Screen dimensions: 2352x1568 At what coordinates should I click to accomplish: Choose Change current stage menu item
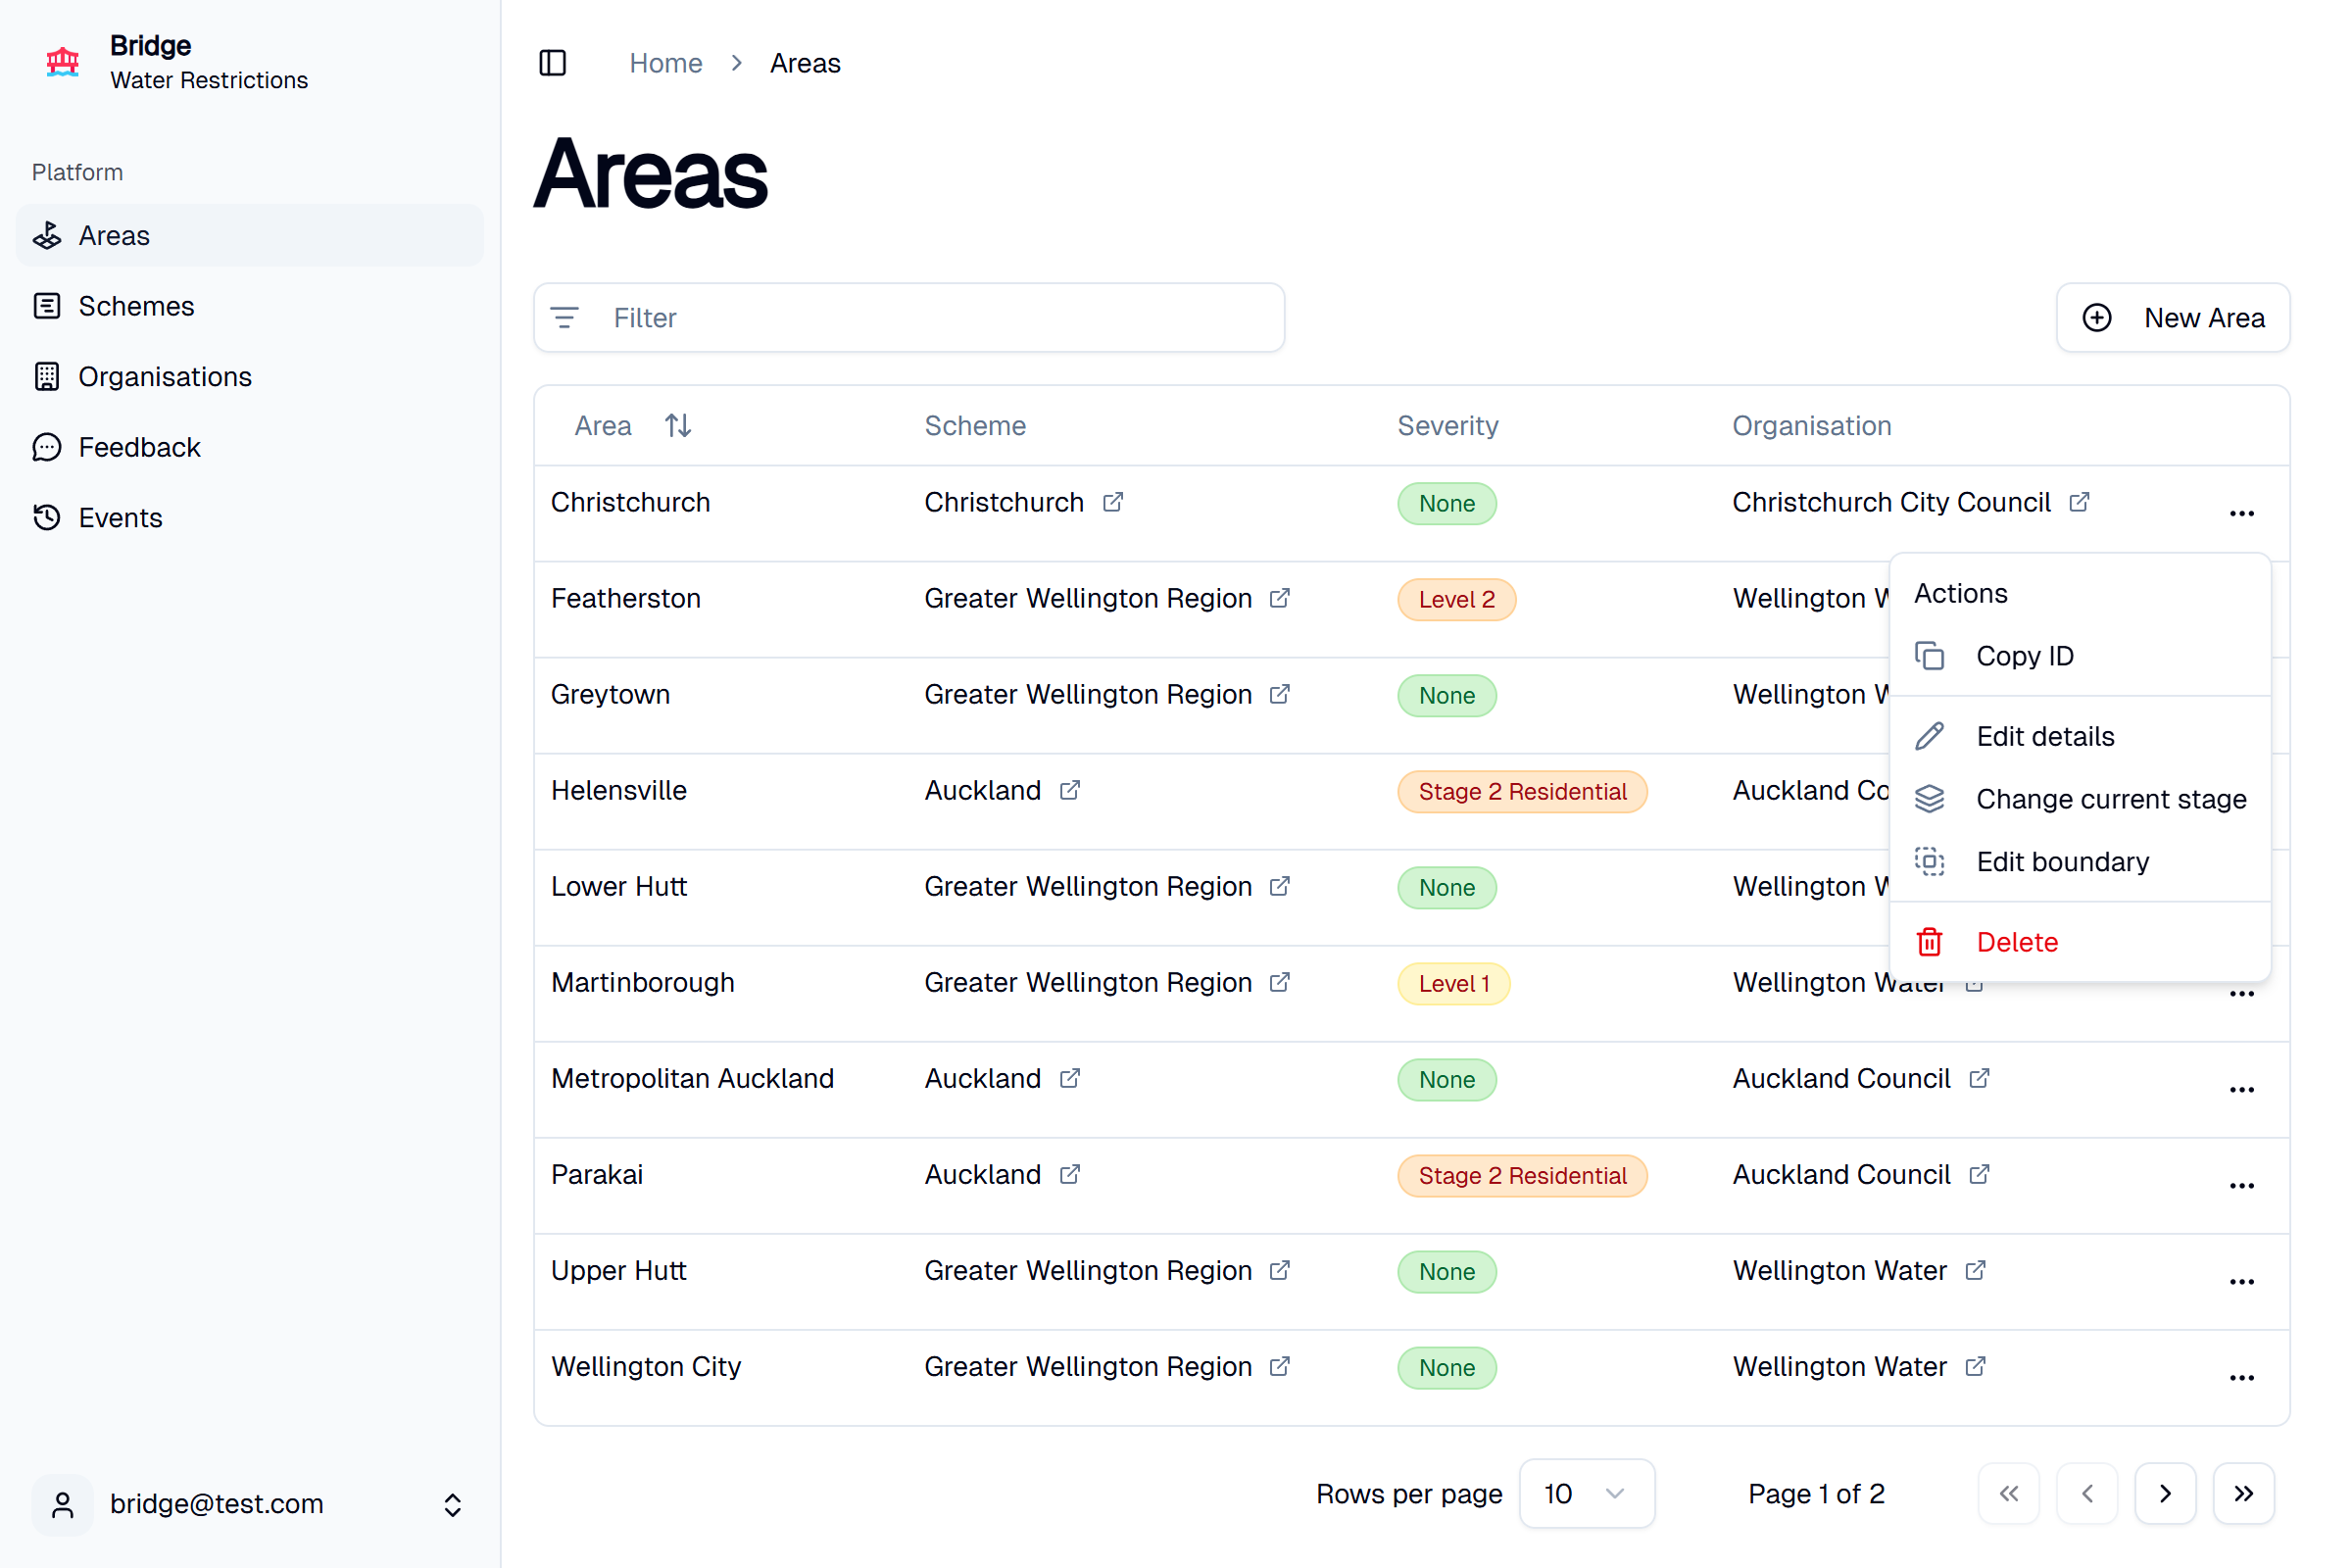(2110, 799)
